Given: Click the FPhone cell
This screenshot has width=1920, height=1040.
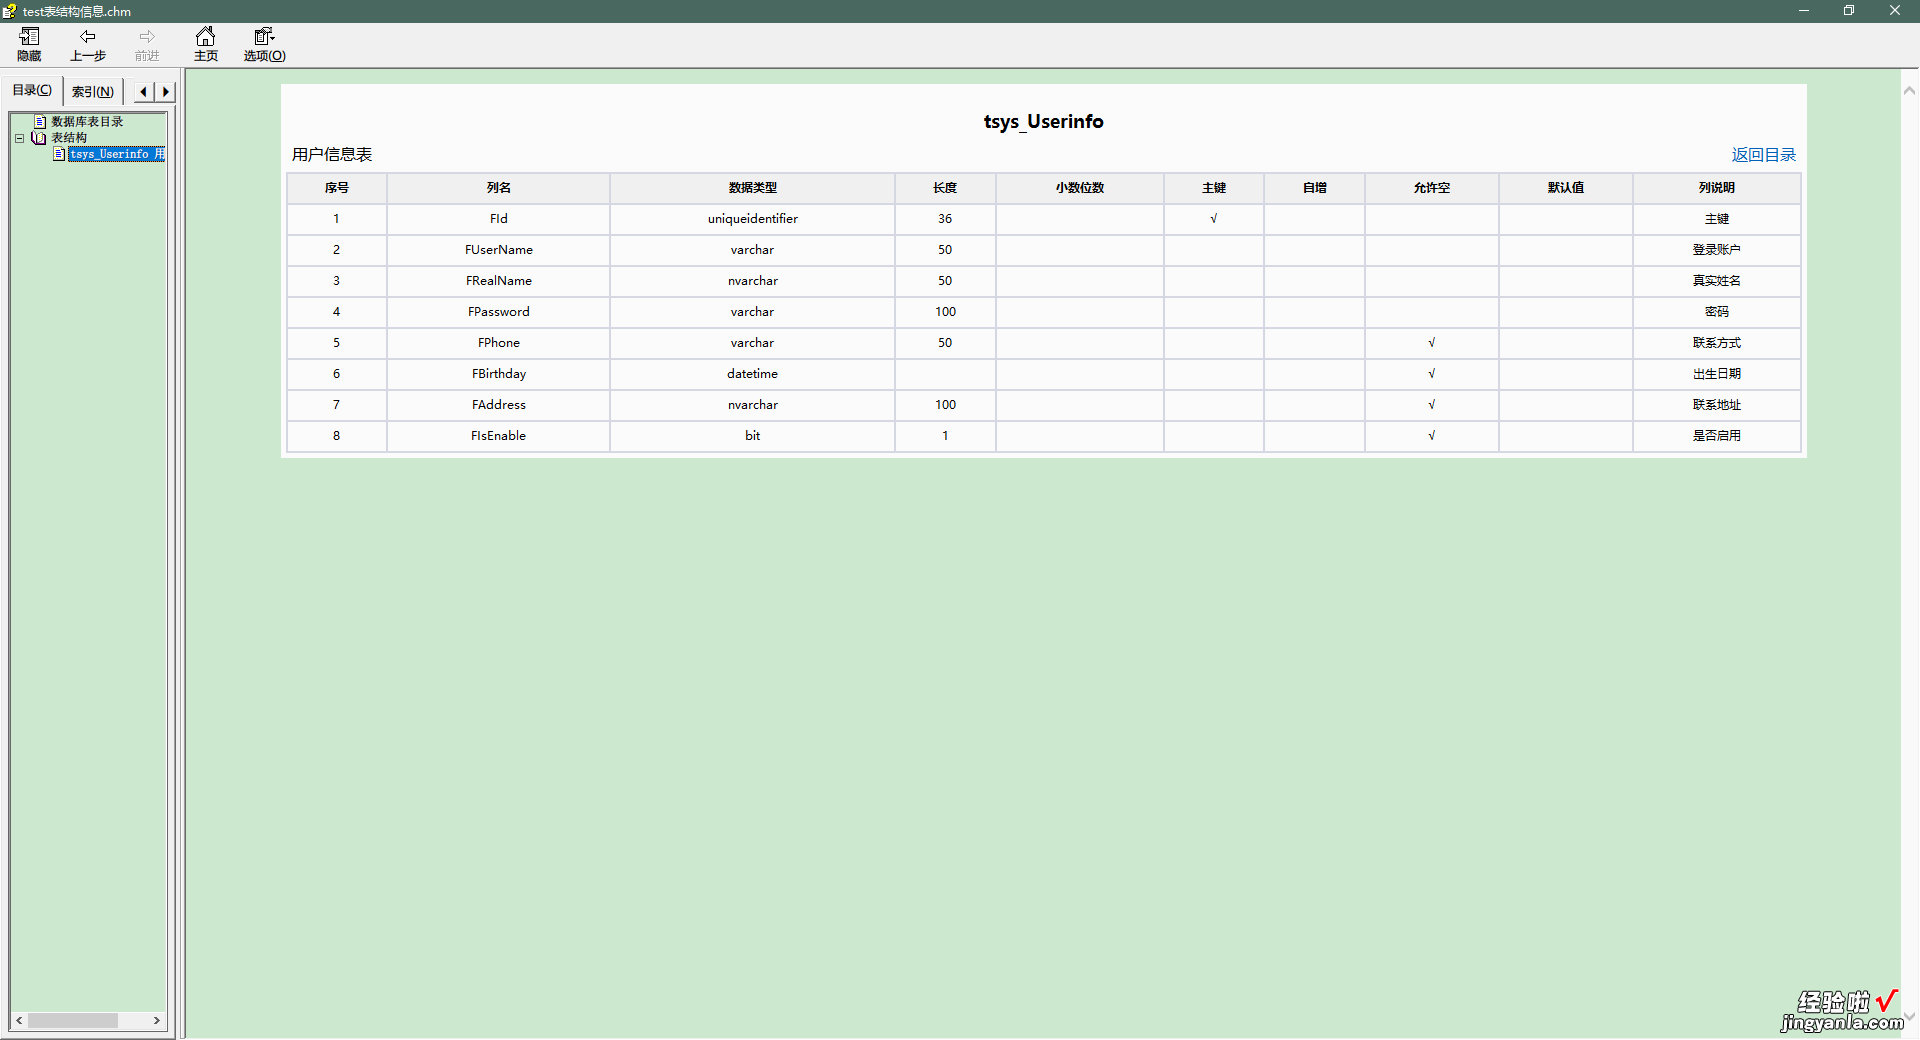Looking at the screenshot, I should (499, 343).
